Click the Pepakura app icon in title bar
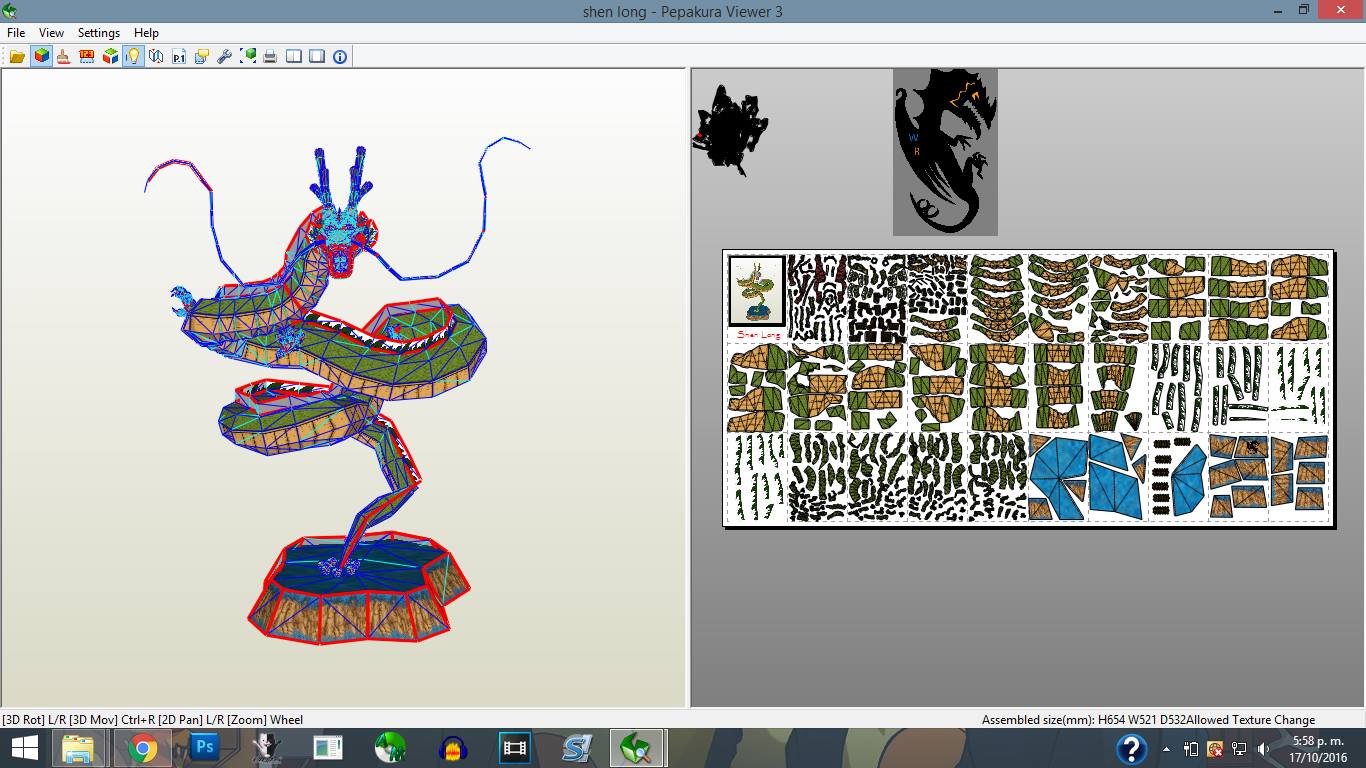 [x=10, y=11]
